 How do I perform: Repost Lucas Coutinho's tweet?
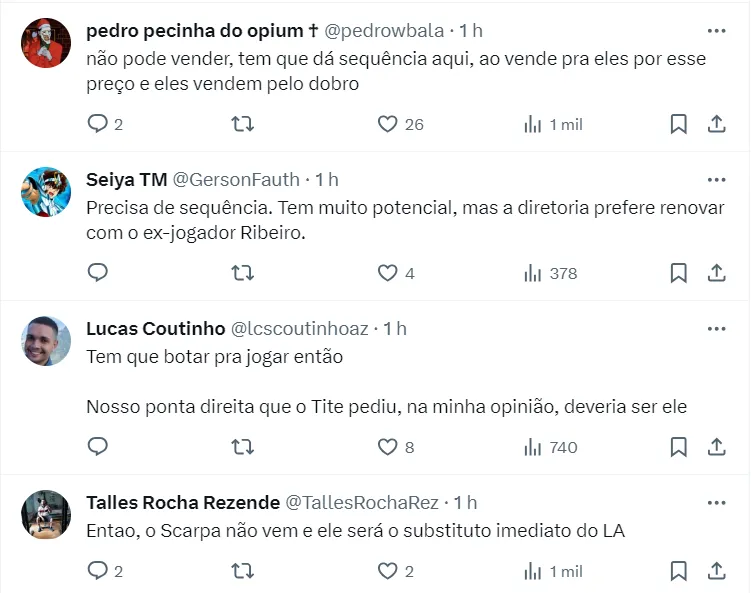242,447
